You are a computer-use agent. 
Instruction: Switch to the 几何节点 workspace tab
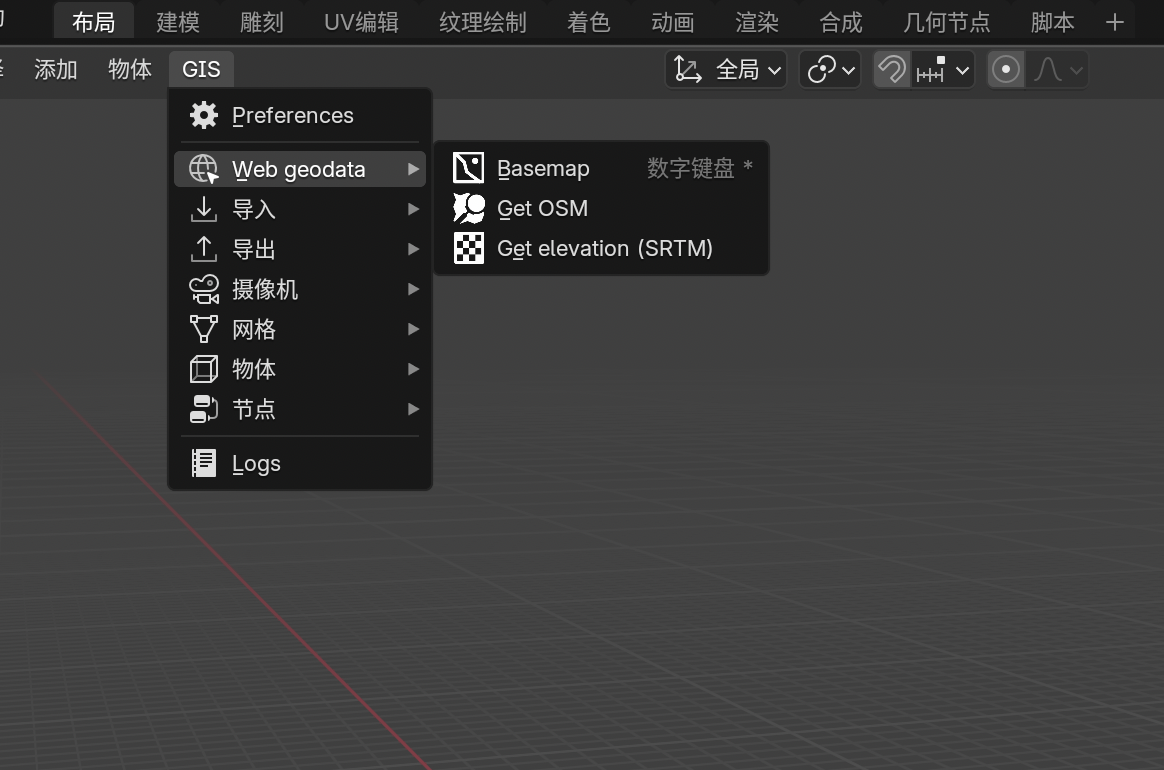tap(946, 22)
